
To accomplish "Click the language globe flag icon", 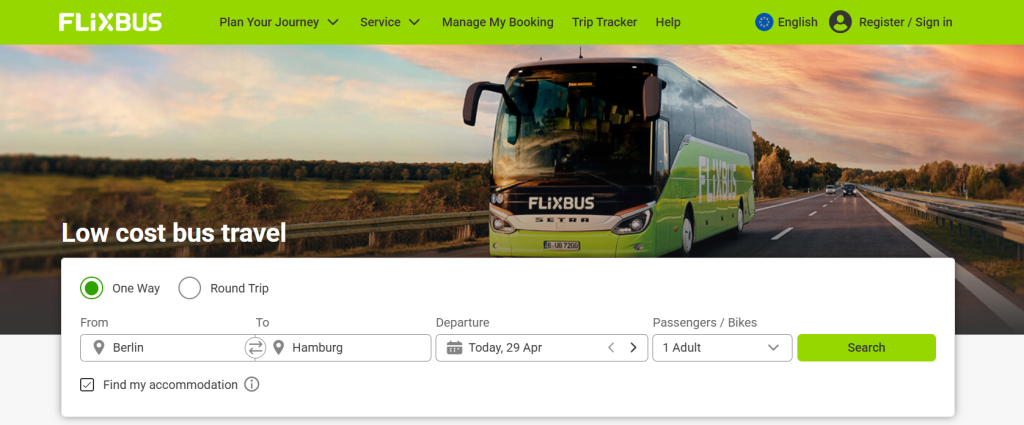I will pos(763,22).
